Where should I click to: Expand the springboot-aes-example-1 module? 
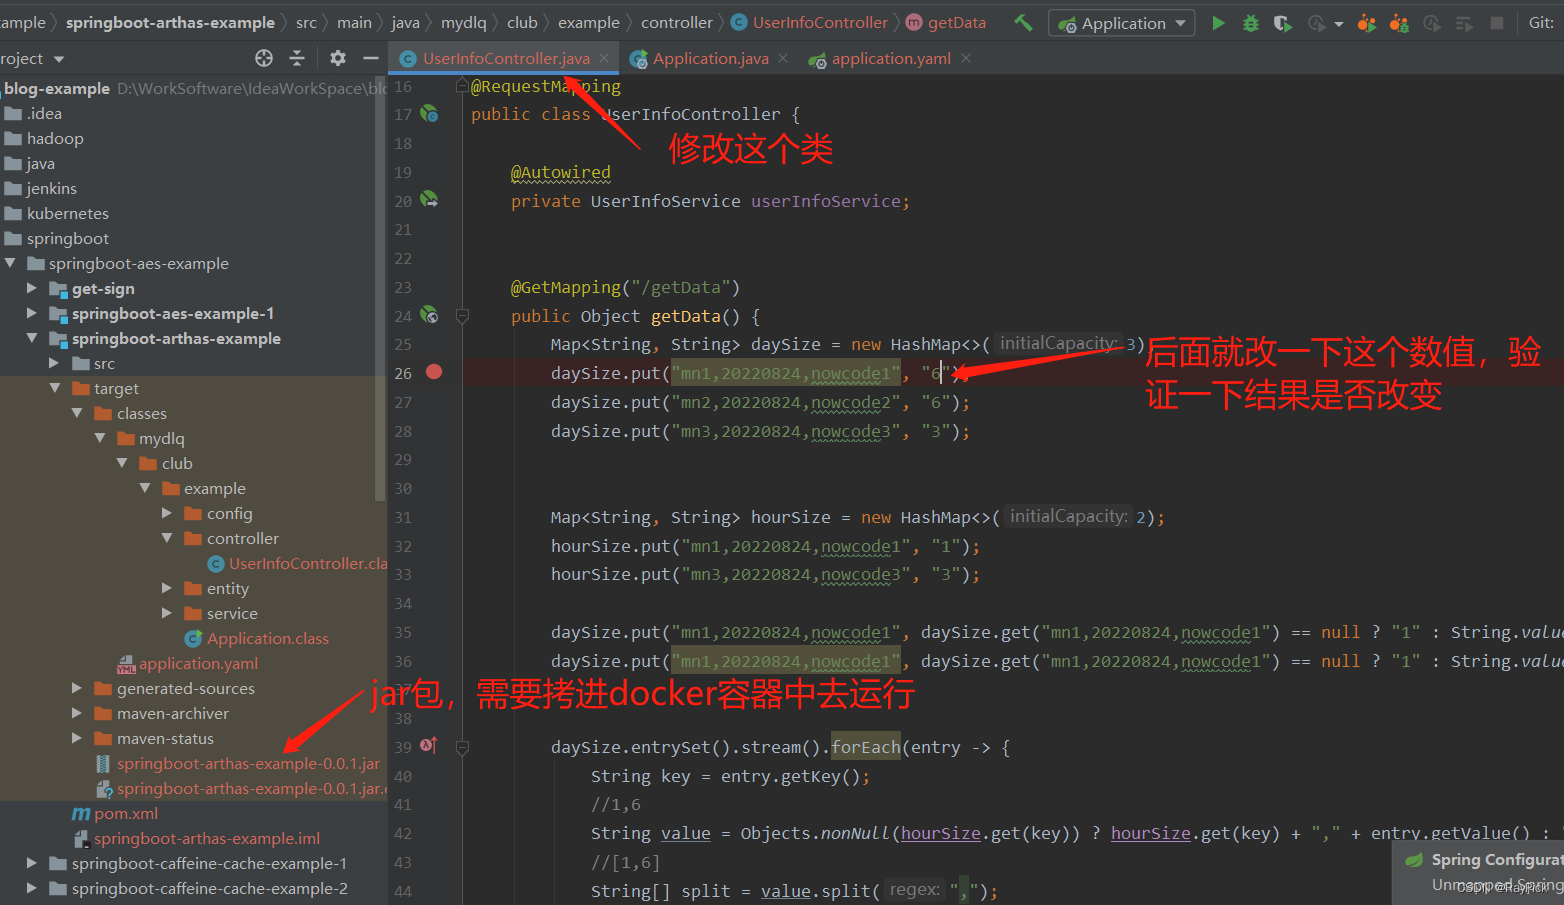click(x=32, y=313)
